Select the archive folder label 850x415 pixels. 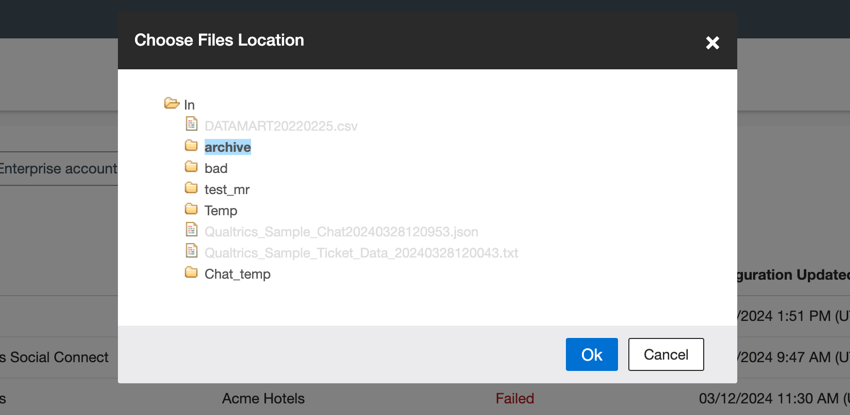[228, 147]
